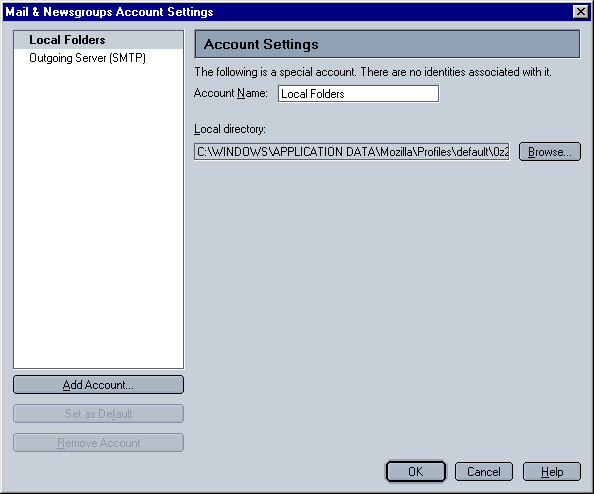Image resolution: width=594 pixels, height=494 pixels.
Task: Select Local Folders in the account list
Action: coord(98,40)
